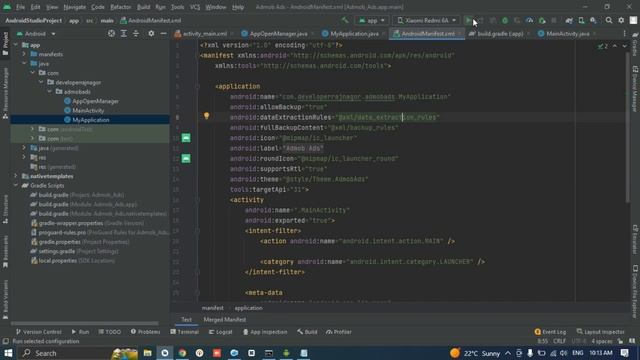
Task: Open the Profiler tool window
Action: coord(339,332)
